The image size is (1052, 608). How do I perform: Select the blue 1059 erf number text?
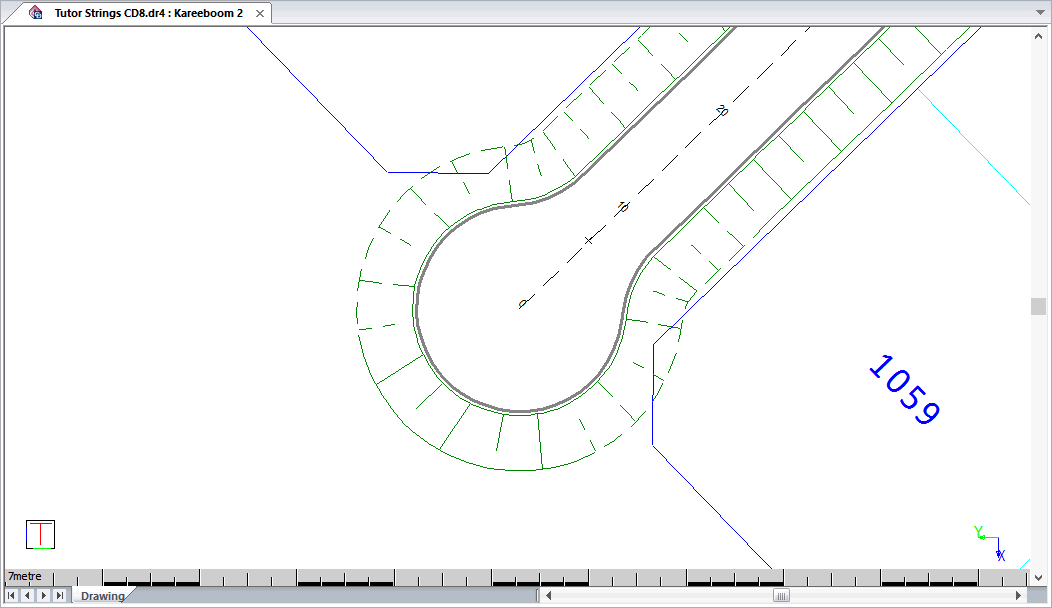click(x=904, y=391)
